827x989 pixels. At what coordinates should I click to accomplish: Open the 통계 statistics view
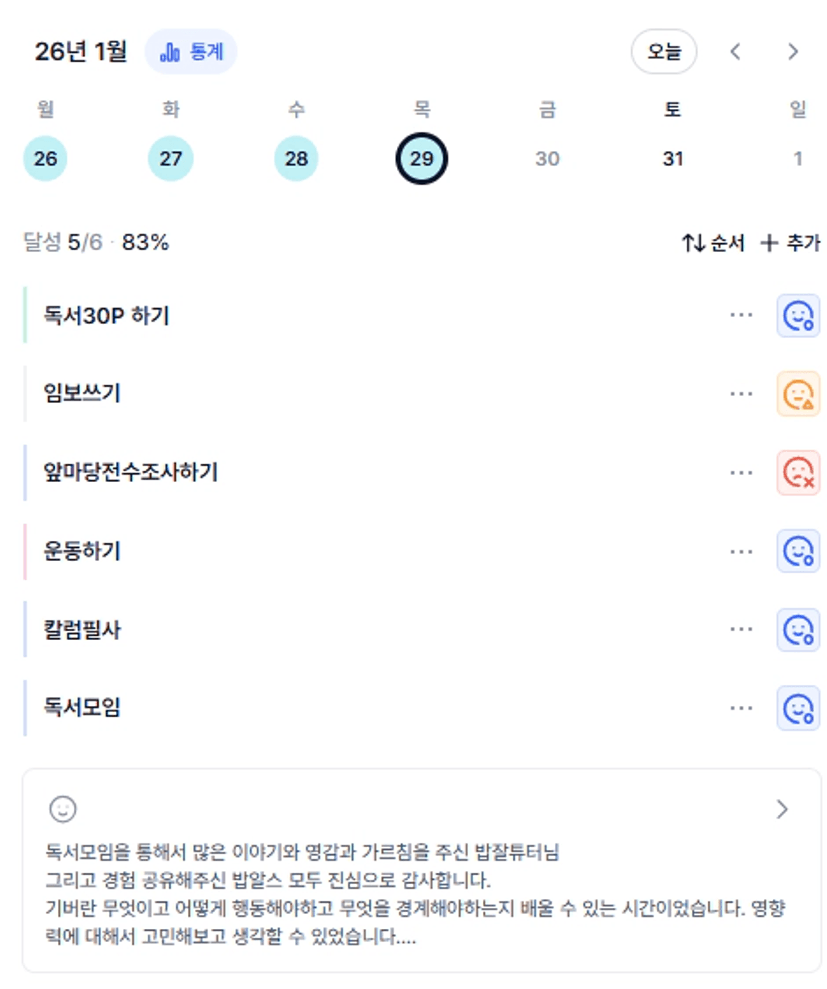tap(191, 52)
